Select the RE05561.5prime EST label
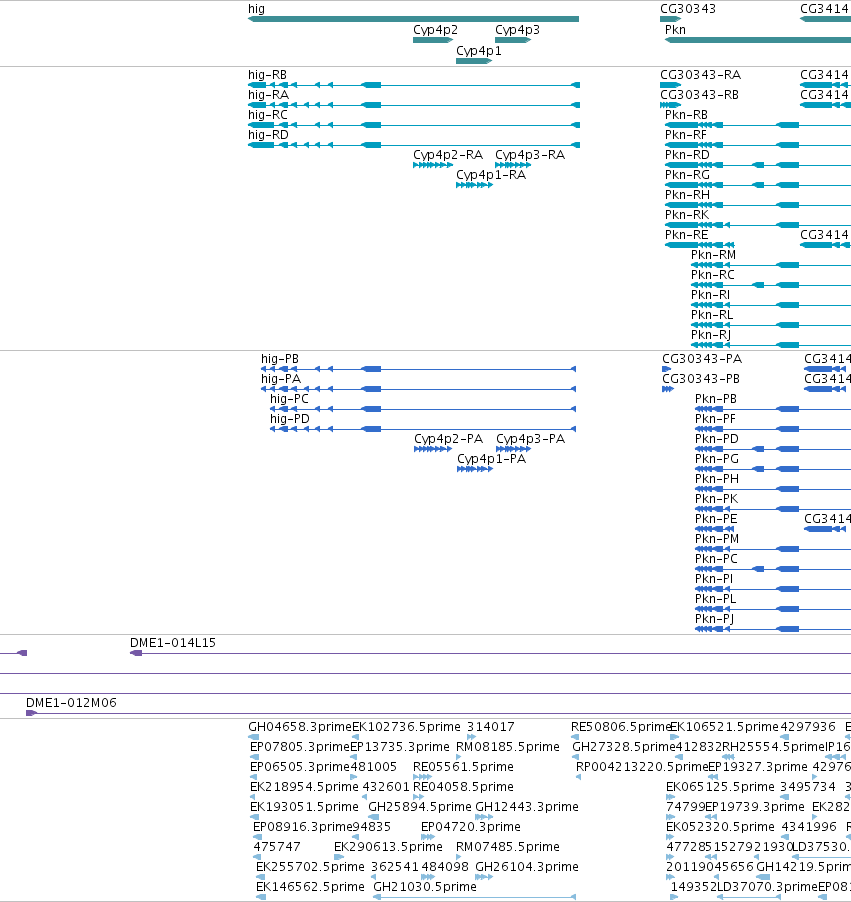This screenshot has width=851, height=902. point(463,767)
